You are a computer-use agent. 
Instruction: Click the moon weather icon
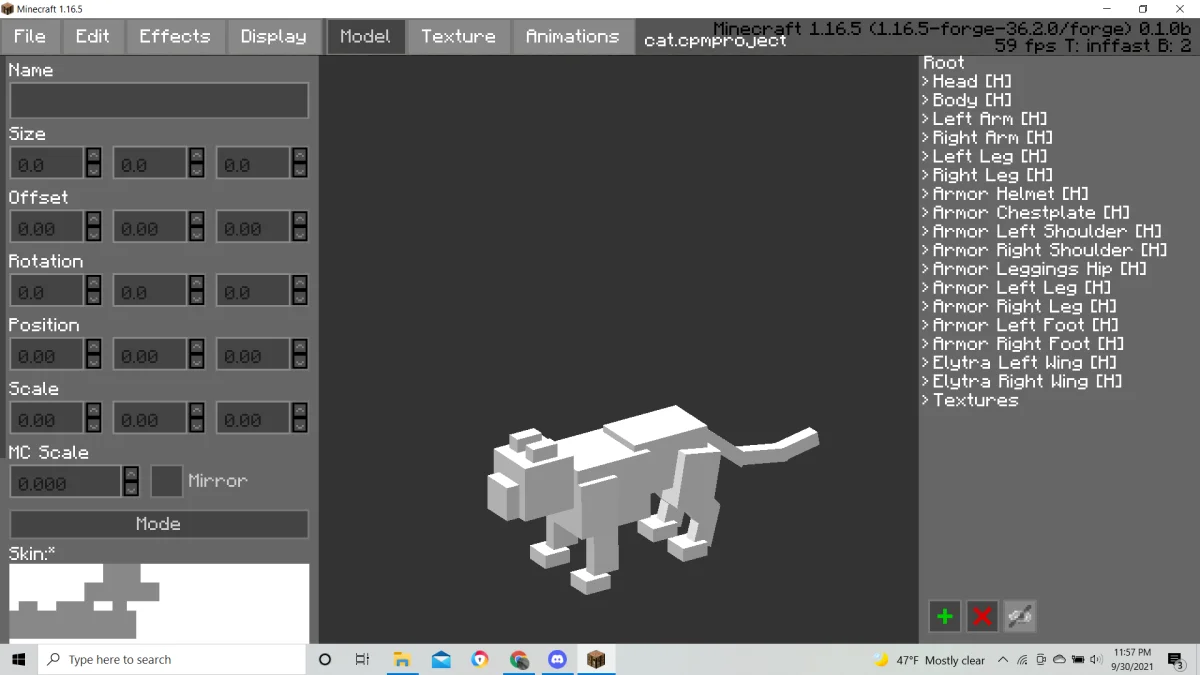pyautogui.click(x=881, y=659)
